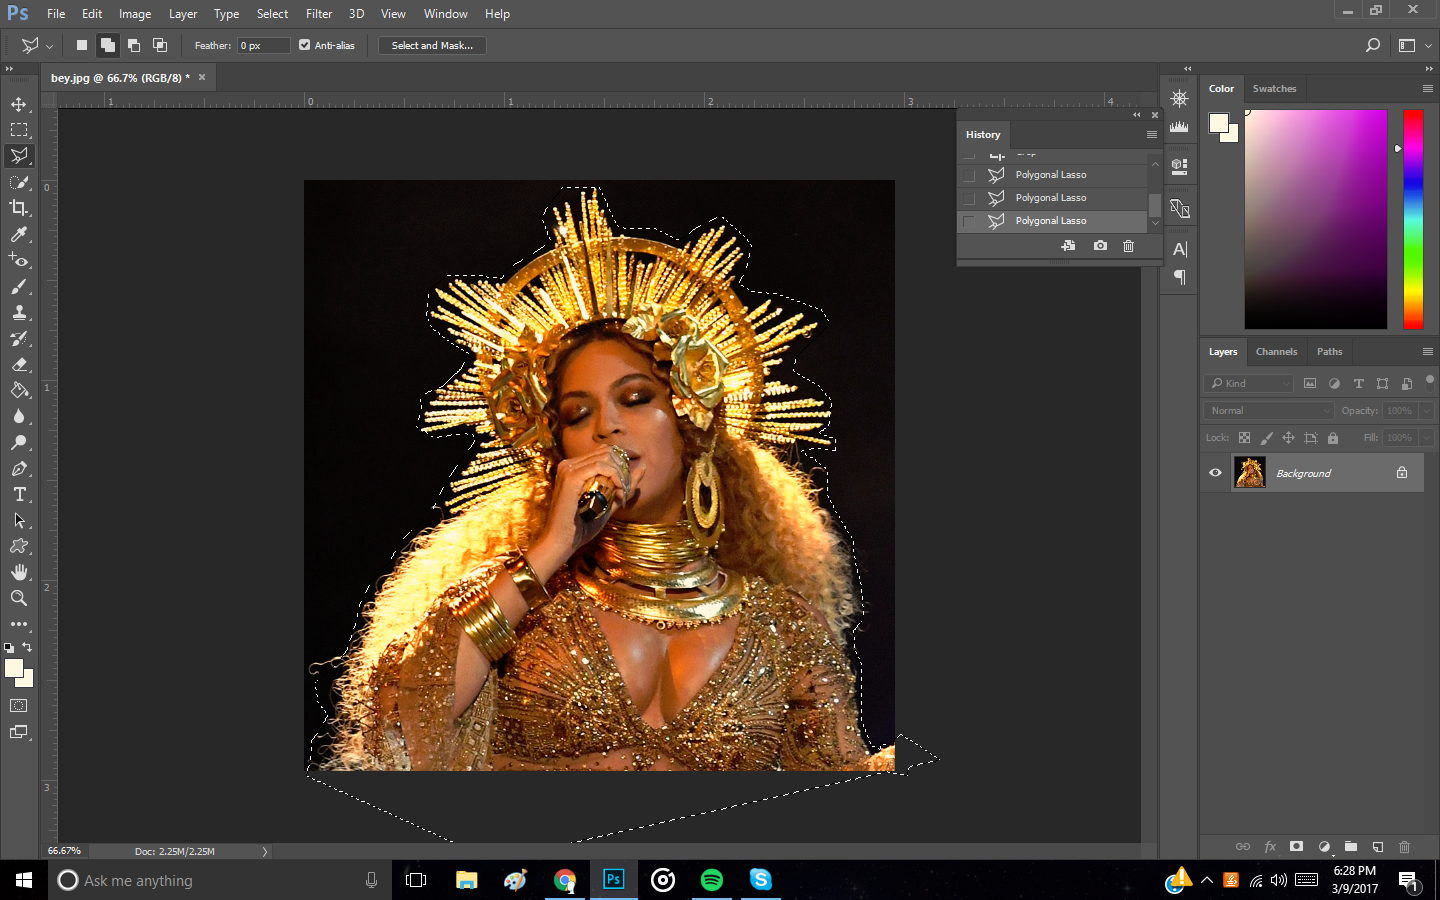Open the Opacity value dropdown
The image size is (1440, 900).
[1427, 411]
